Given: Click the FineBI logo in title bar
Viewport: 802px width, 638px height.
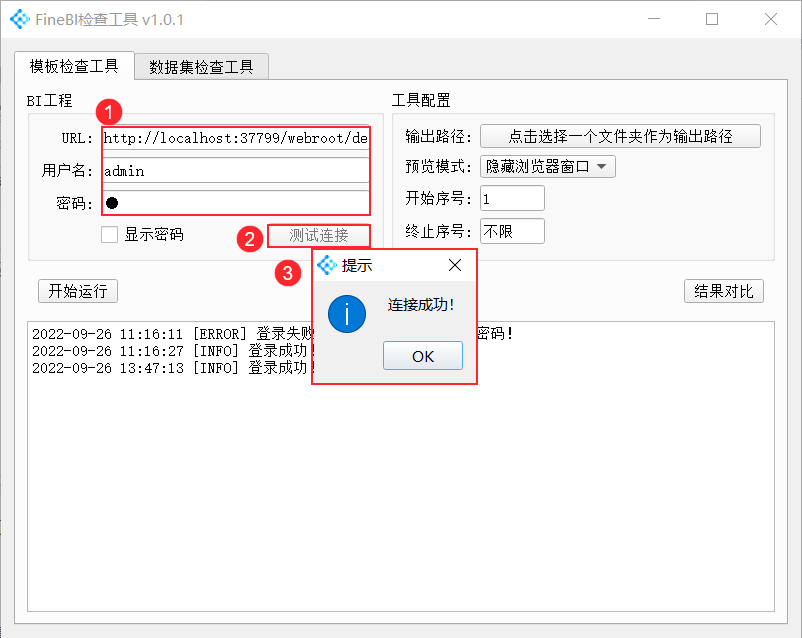Looking at the screenshot, I should point(20,19).
